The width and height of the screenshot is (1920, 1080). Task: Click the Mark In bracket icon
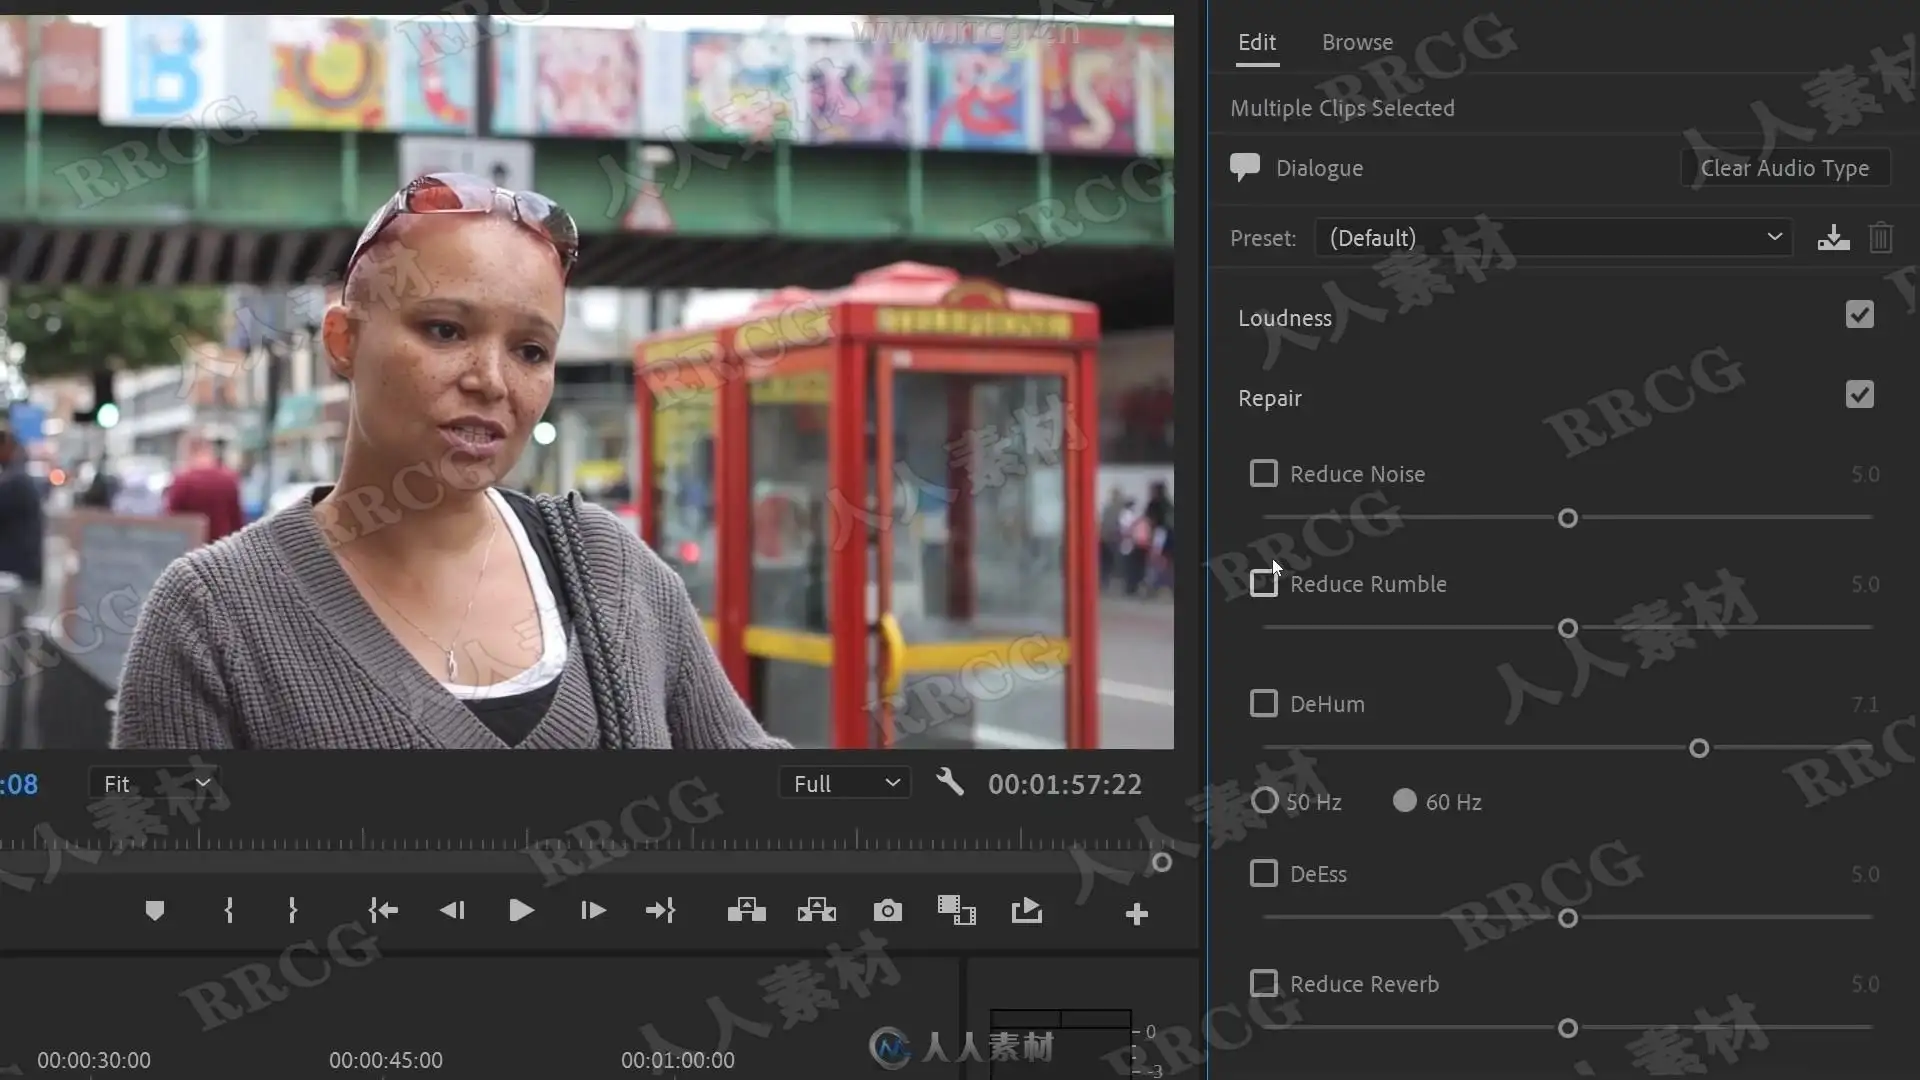[x=229, y=911]
